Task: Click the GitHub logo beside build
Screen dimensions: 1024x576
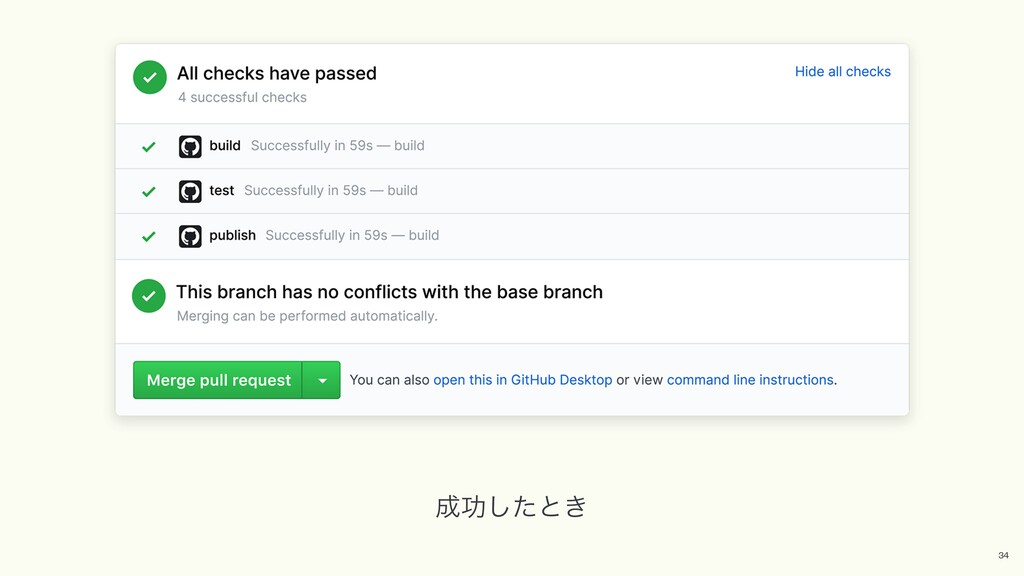Action: coord(190,146)
